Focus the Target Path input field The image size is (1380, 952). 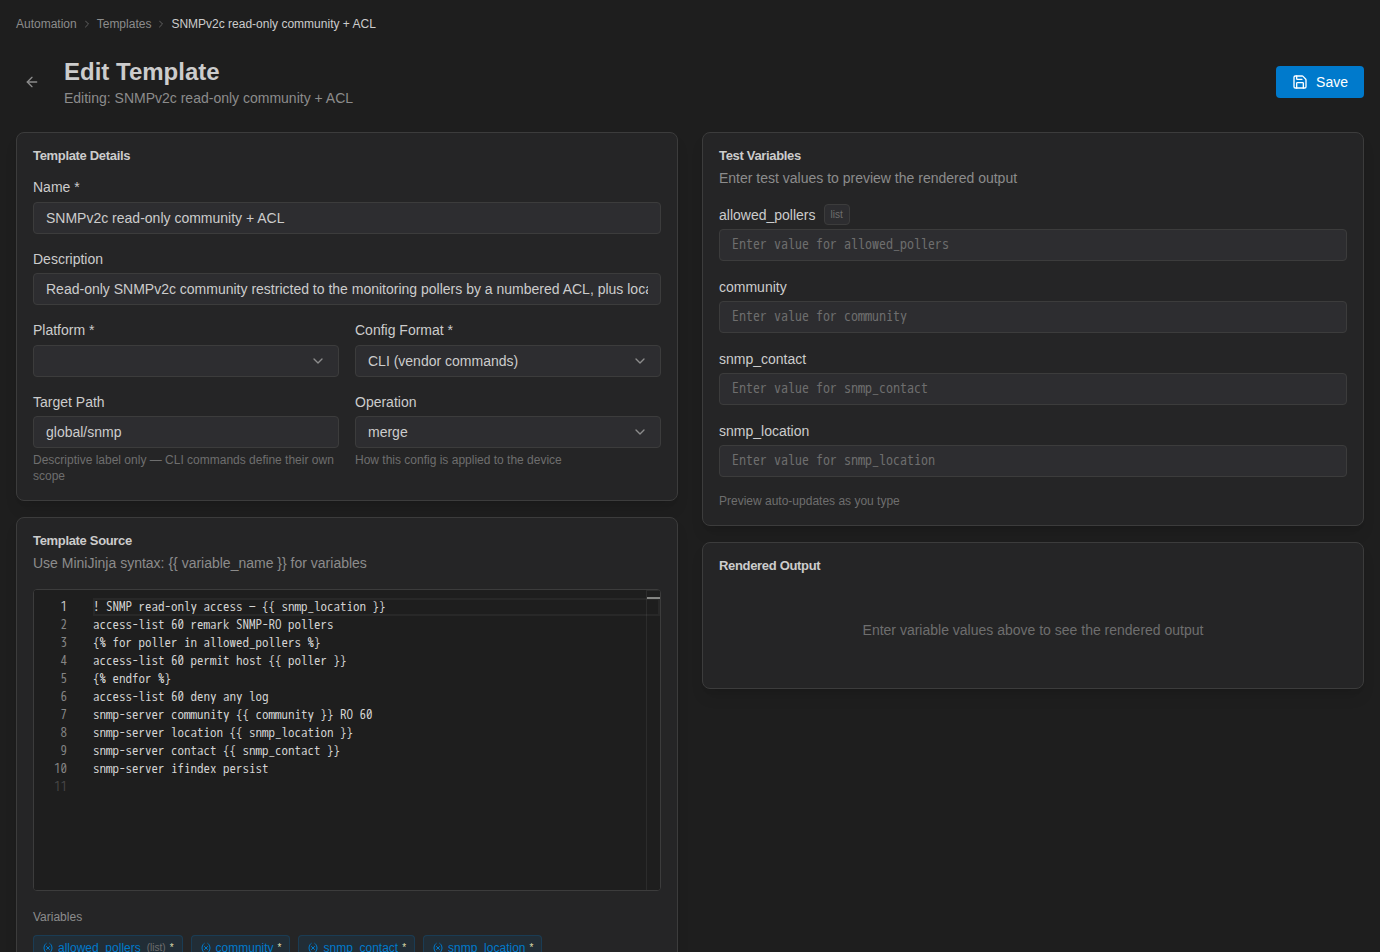(186, 432)
